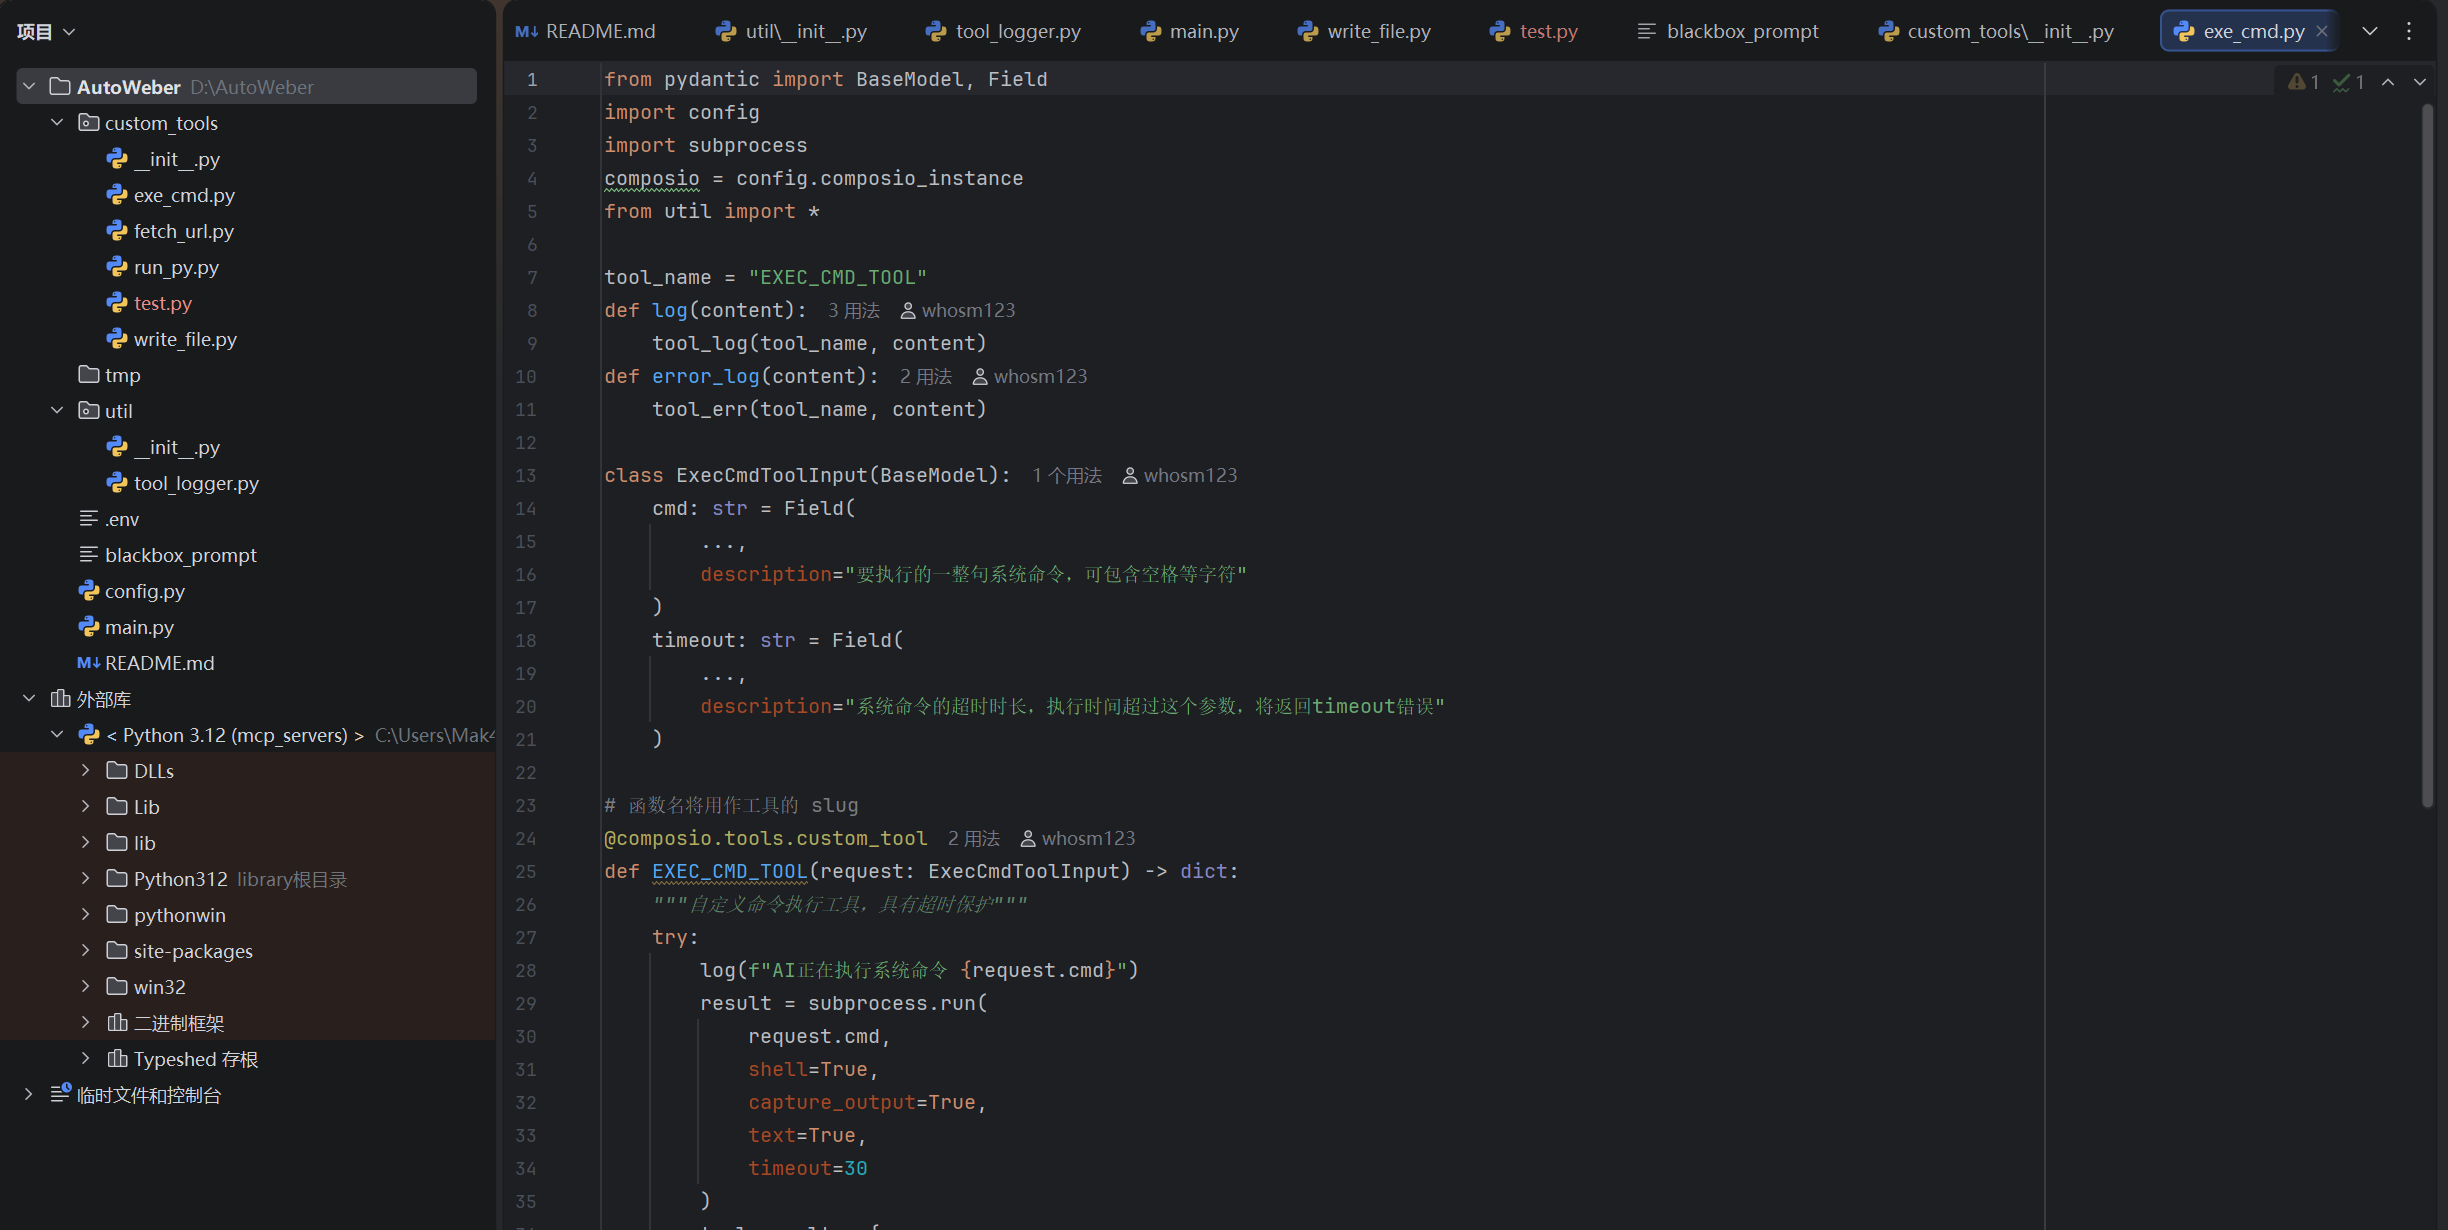Close the exe_cmd.py tab
Image resolution: width=2448 pixels, height=1230 pixels.
(x=2322, y=31)
